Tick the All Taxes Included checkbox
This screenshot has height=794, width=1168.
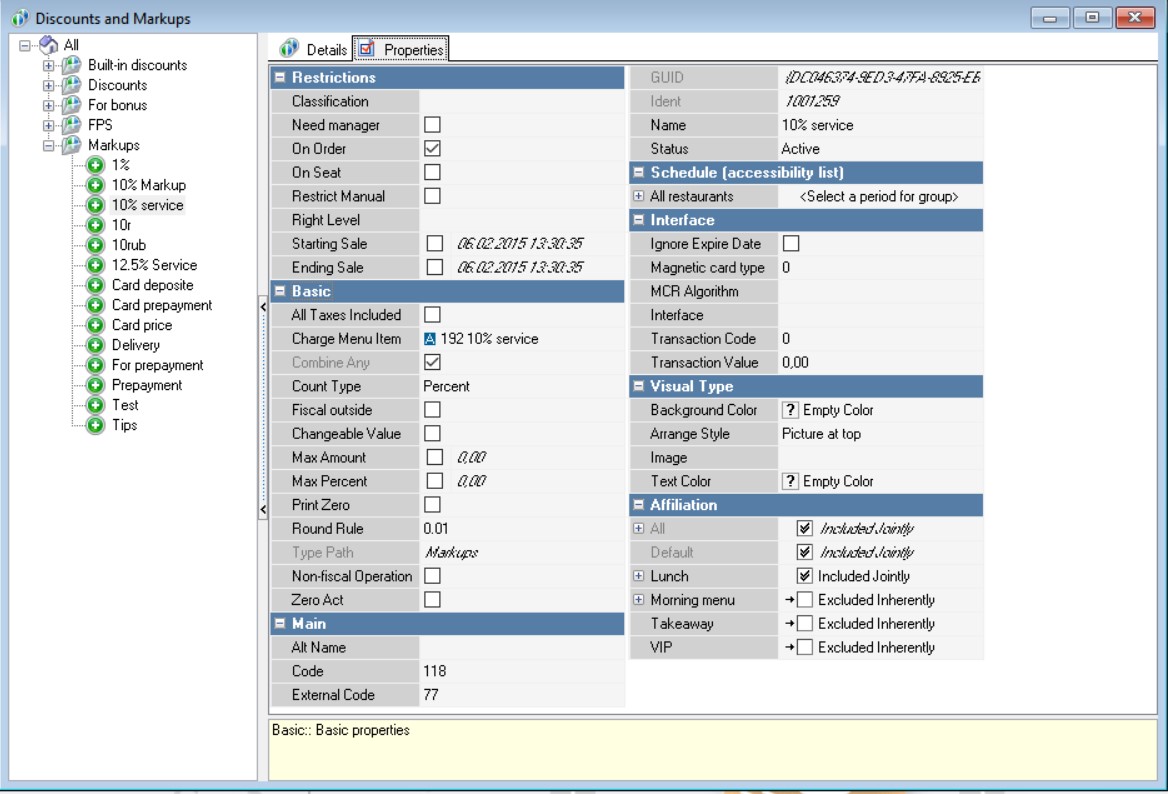pos(432,315)
